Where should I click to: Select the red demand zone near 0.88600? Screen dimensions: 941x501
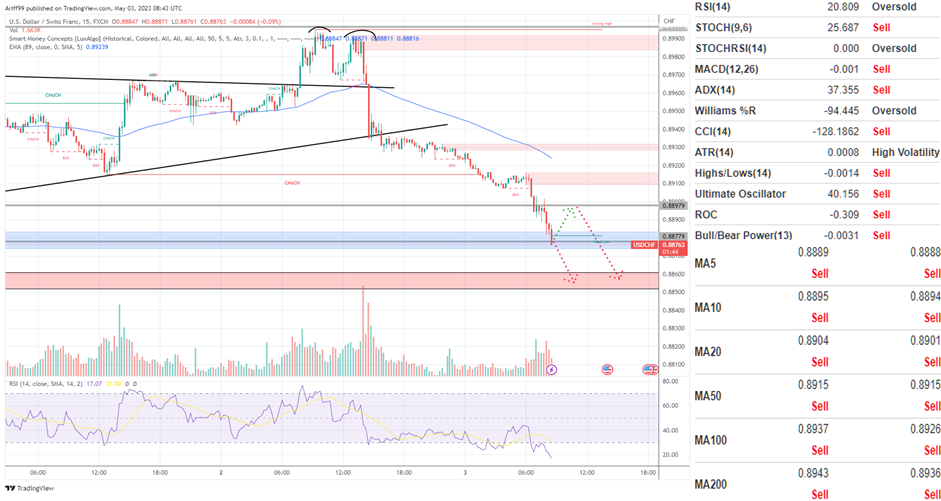pos(300,280)
